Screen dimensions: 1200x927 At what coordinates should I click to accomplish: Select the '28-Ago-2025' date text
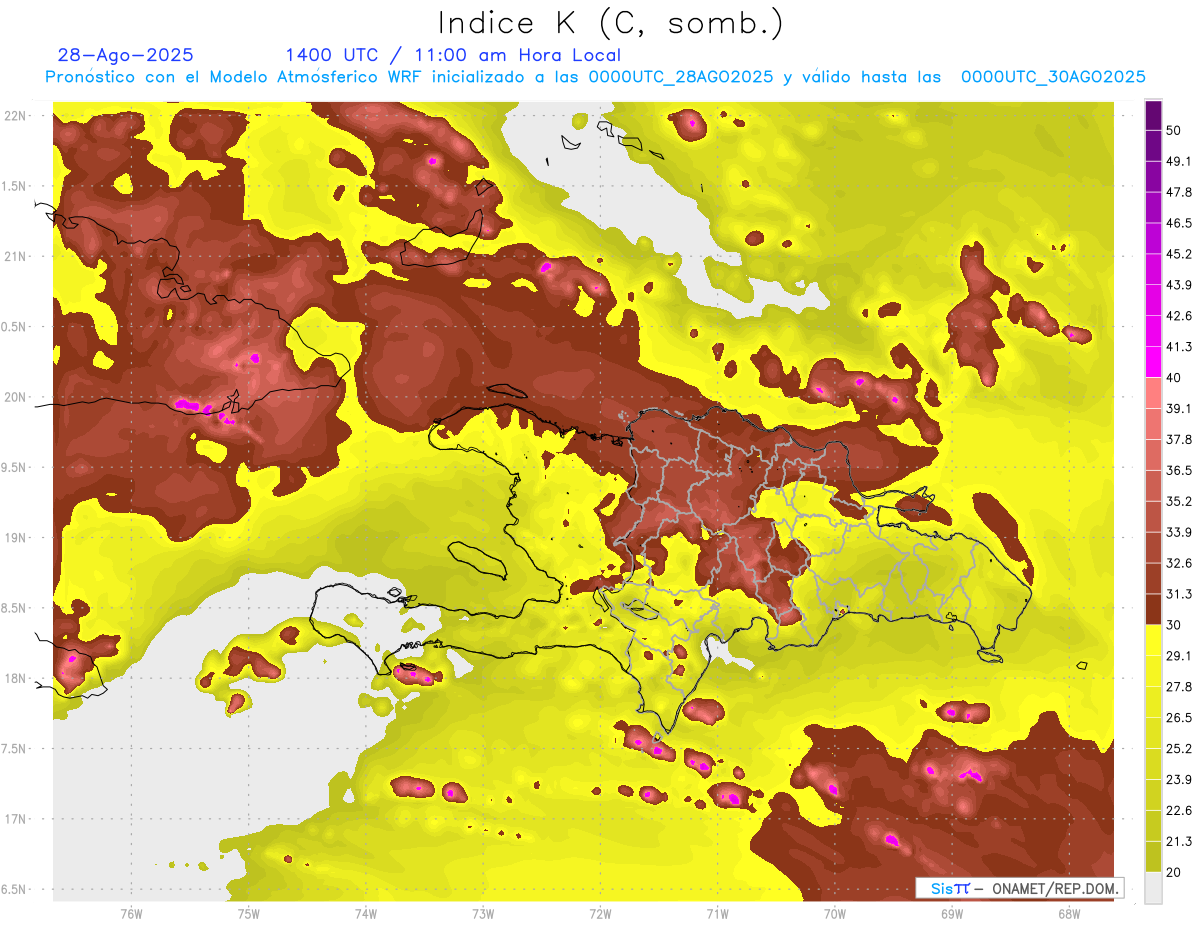point(126,55)
